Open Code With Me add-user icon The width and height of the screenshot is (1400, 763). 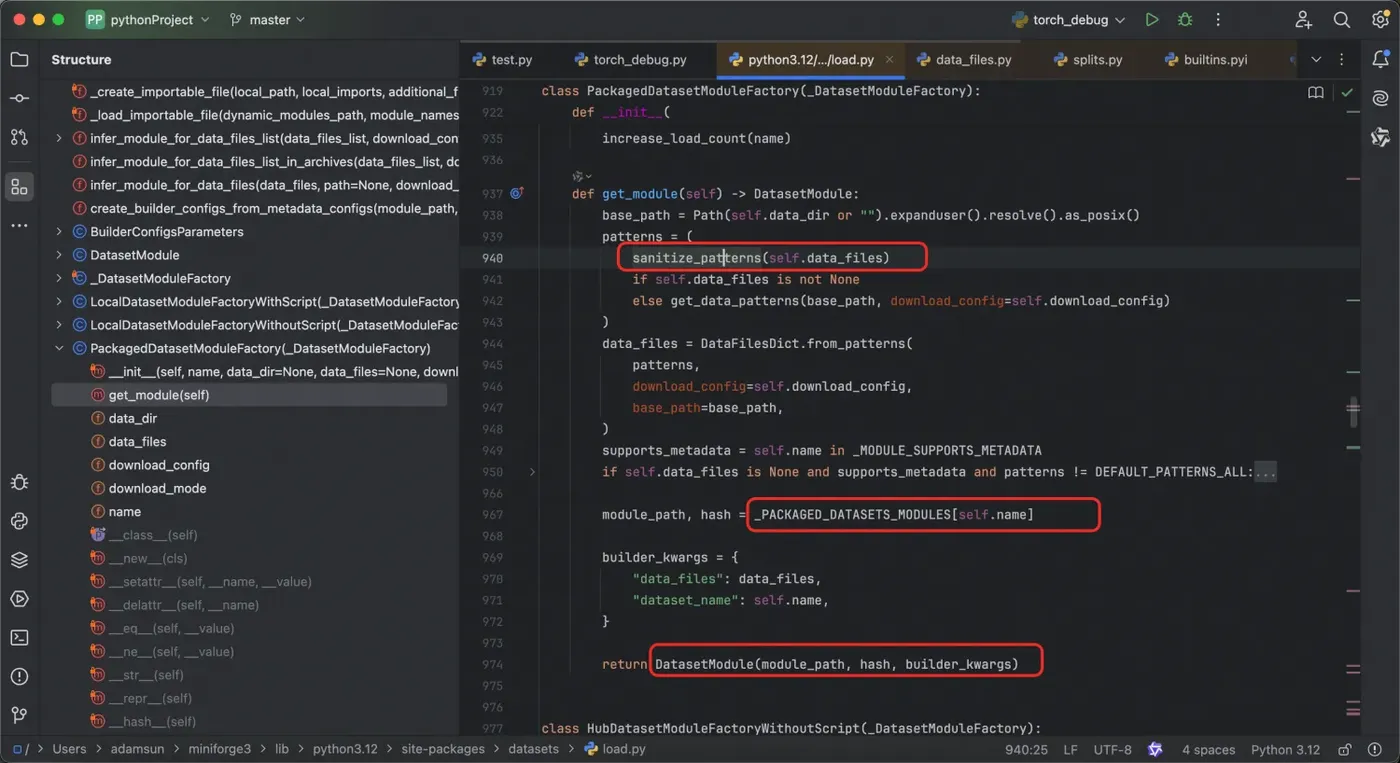pyautogui.click(x=1303, y=20)
